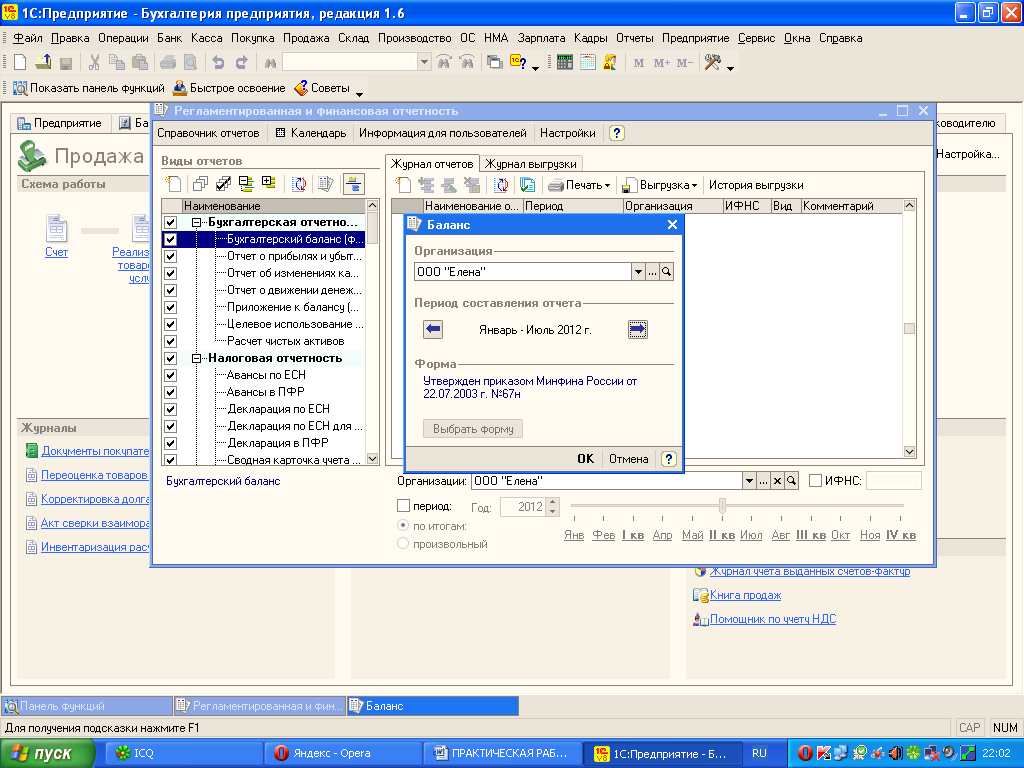
Task: Click the period slider handle
Action: point(722,505)
